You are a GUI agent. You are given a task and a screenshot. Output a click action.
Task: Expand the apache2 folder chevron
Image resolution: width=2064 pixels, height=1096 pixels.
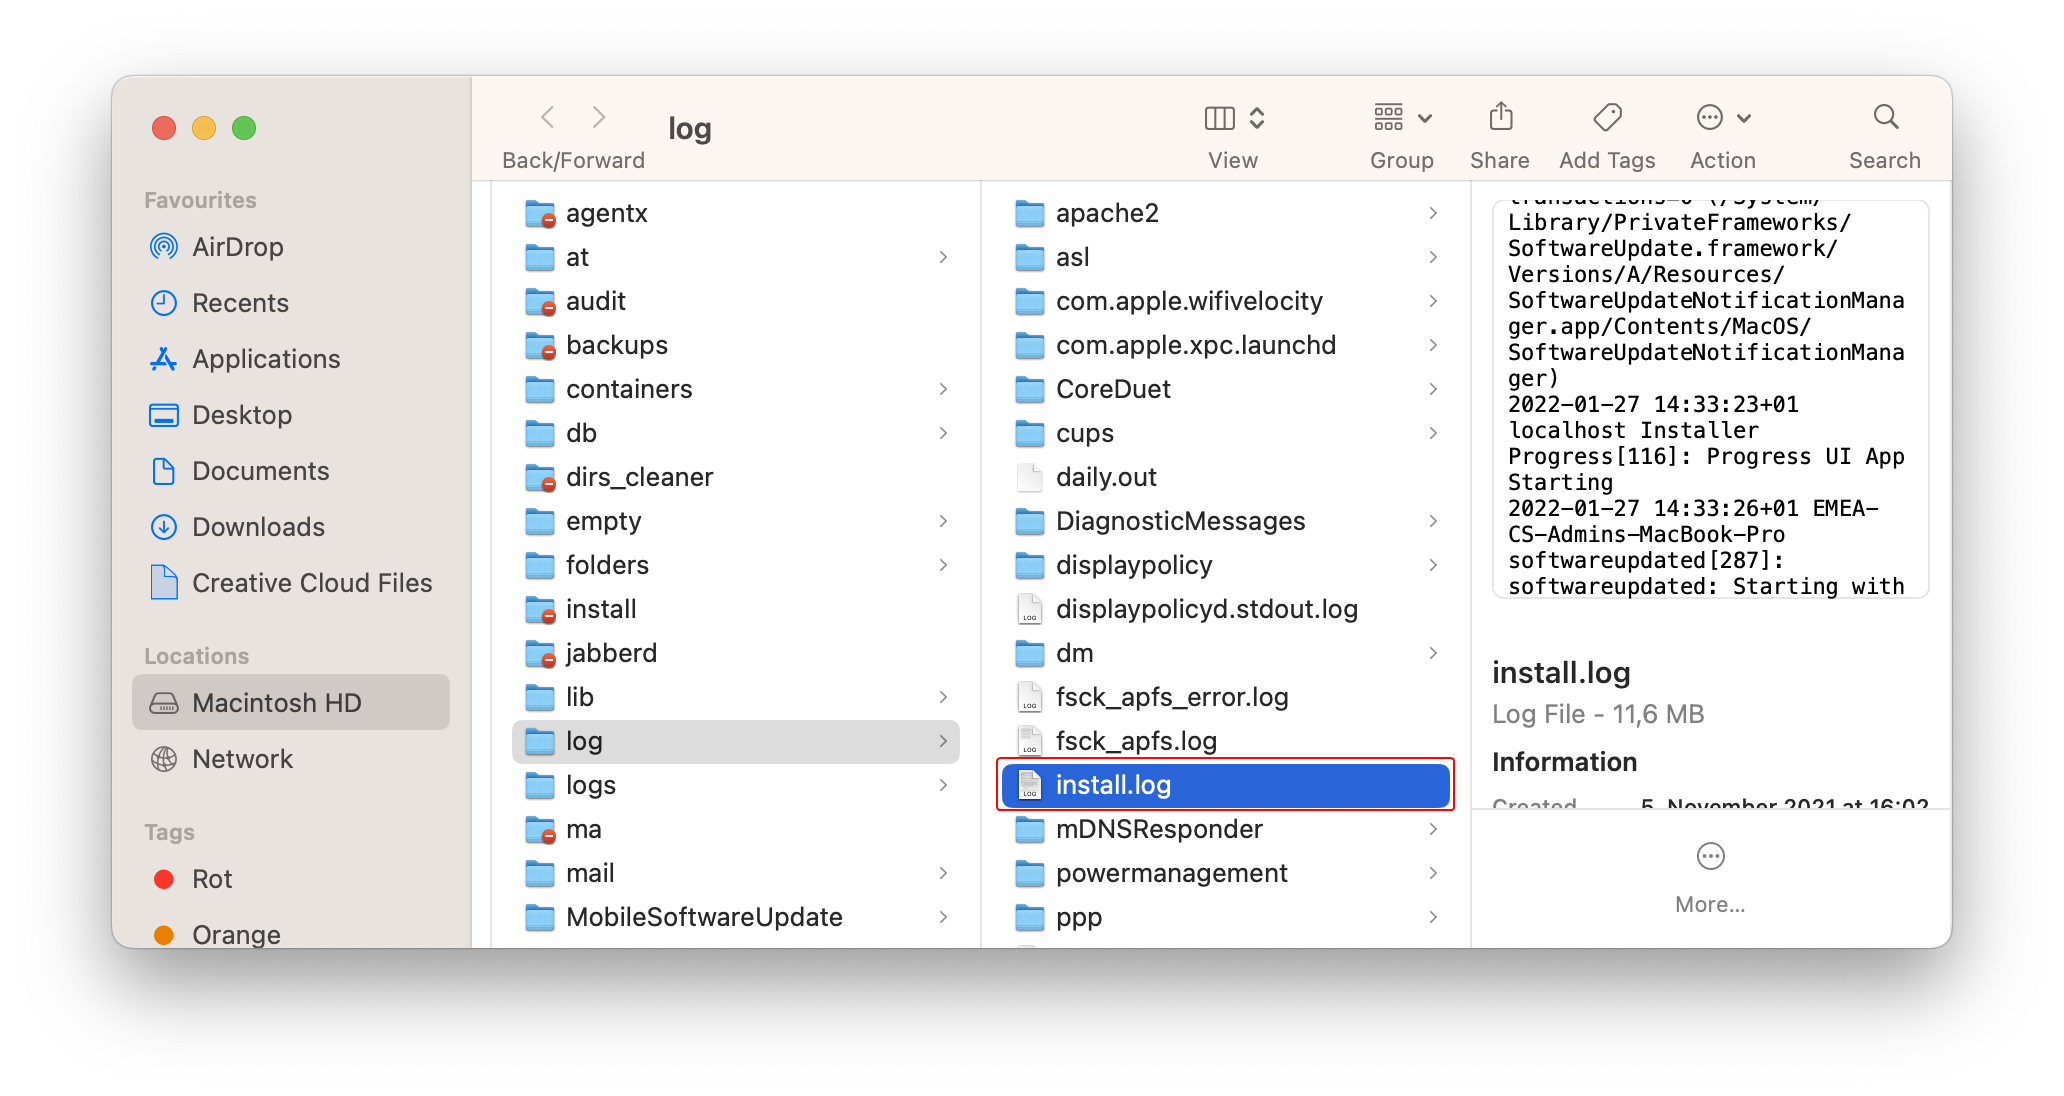[x=1434, y=213]
